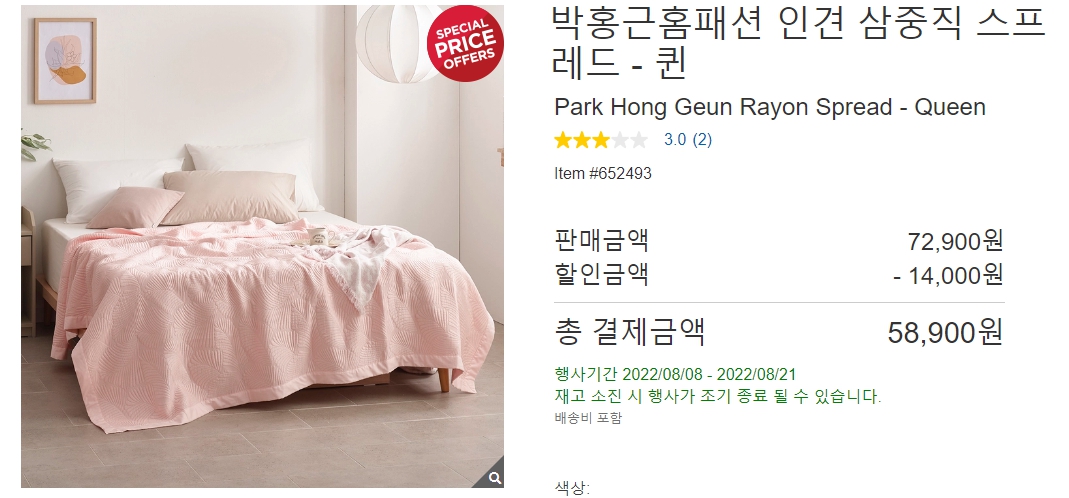Click the pink bedspread product photo
The width and height of the screenshot is (1069, 498).
262,246
